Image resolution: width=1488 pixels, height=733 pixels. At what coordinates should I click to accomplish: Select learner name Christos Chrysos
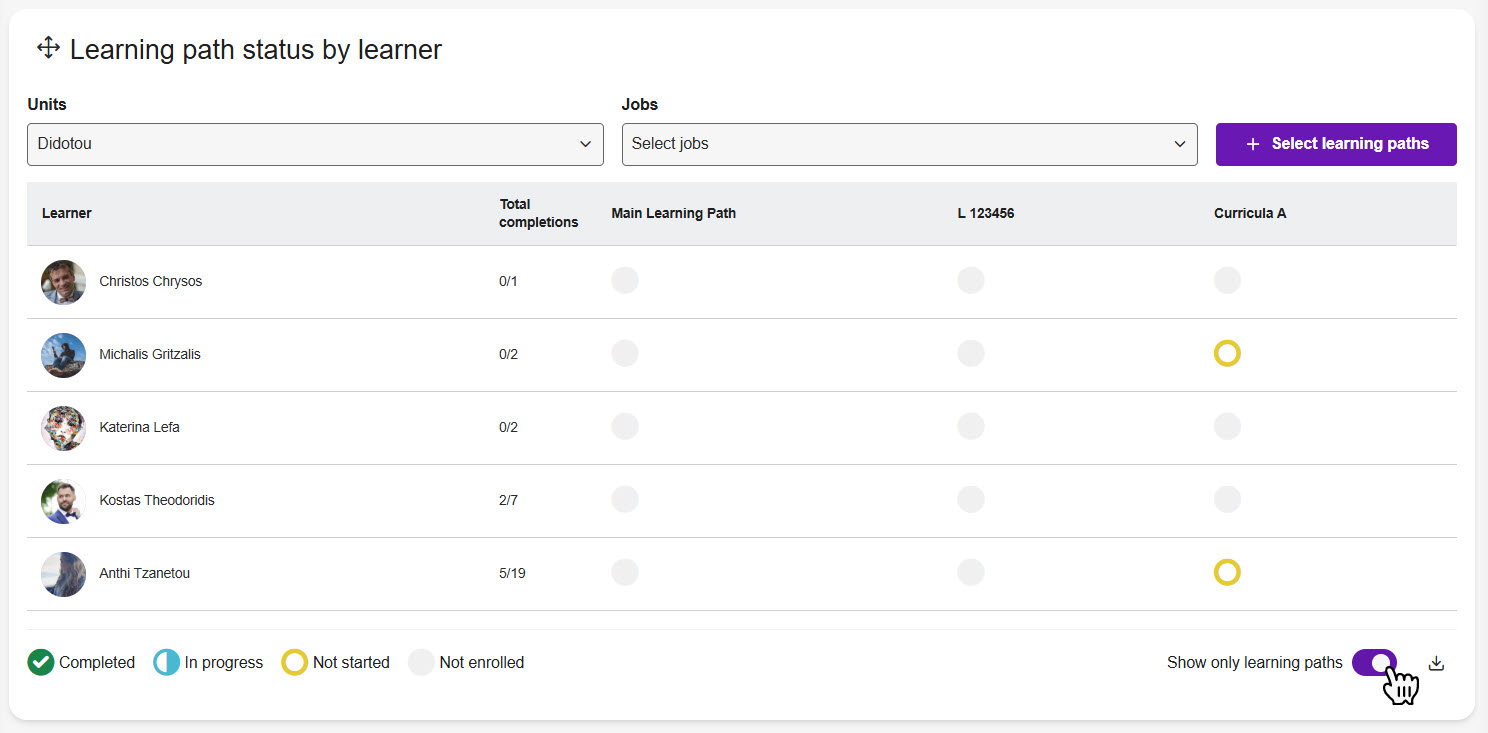[x=151, y=281]
